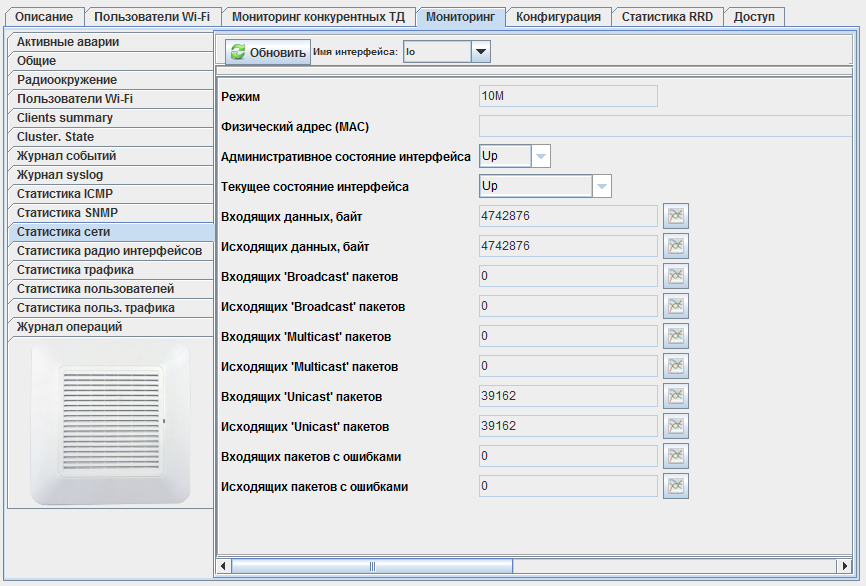Open chart for incoming Unicast packets
866x586 pixels.
[677, 396]
